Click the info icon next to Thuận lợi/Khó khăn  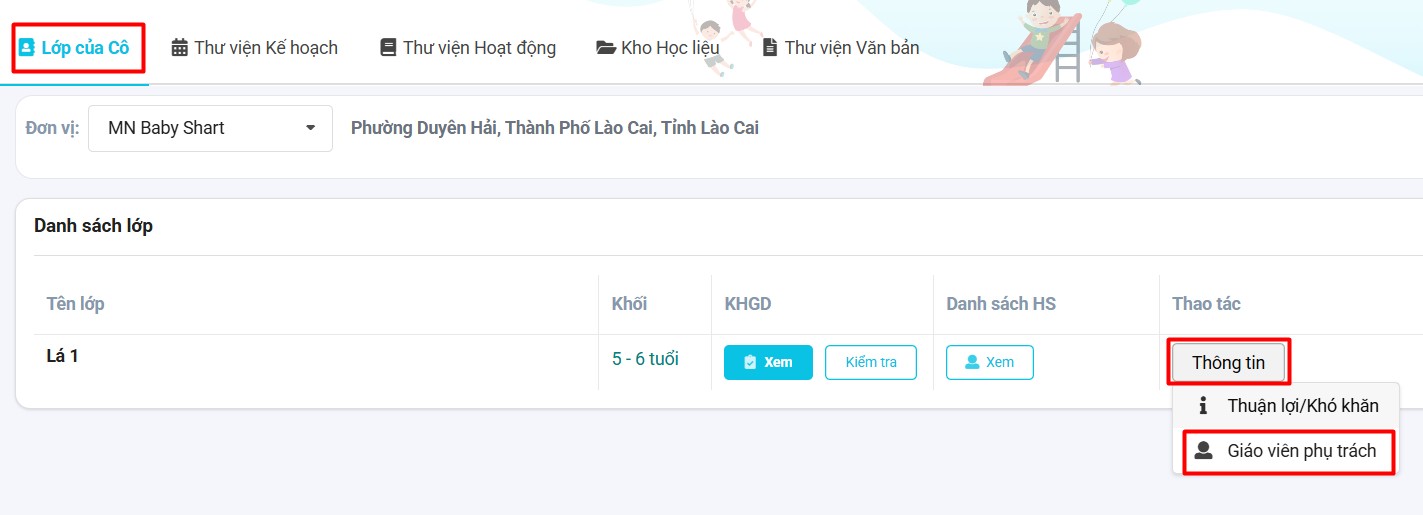tap(1203, 405)
